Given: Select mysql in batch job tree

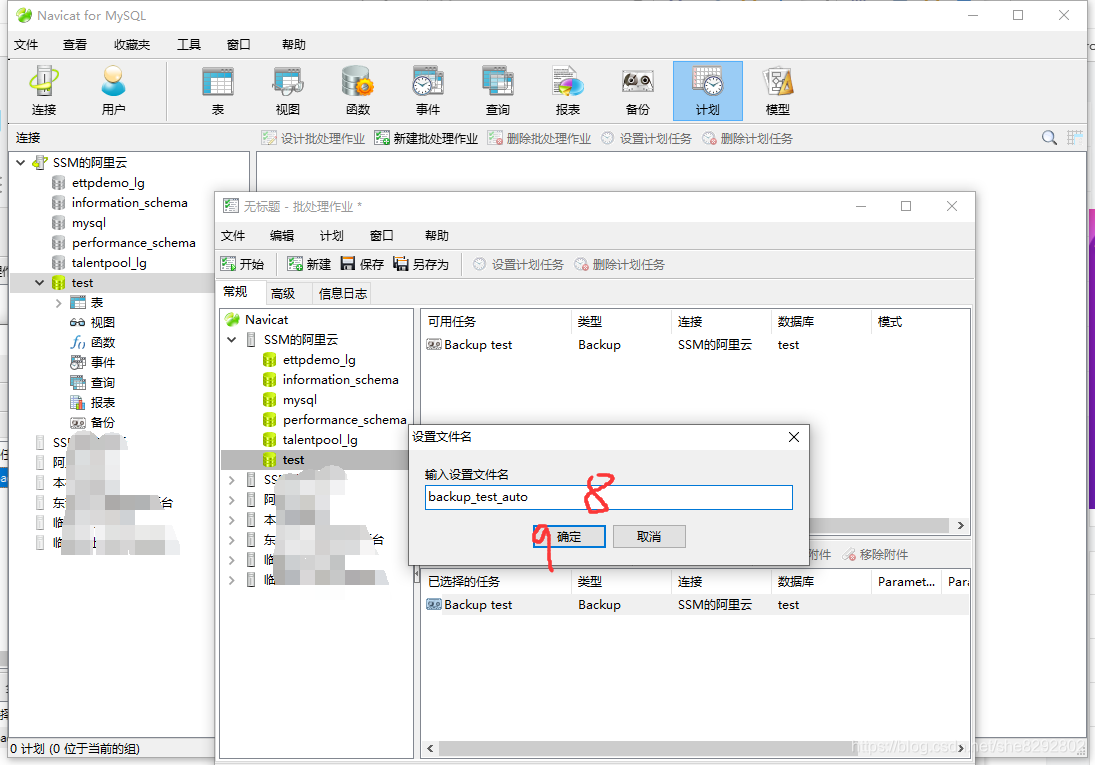Looking at the screenshot, I should coord(300,400).
